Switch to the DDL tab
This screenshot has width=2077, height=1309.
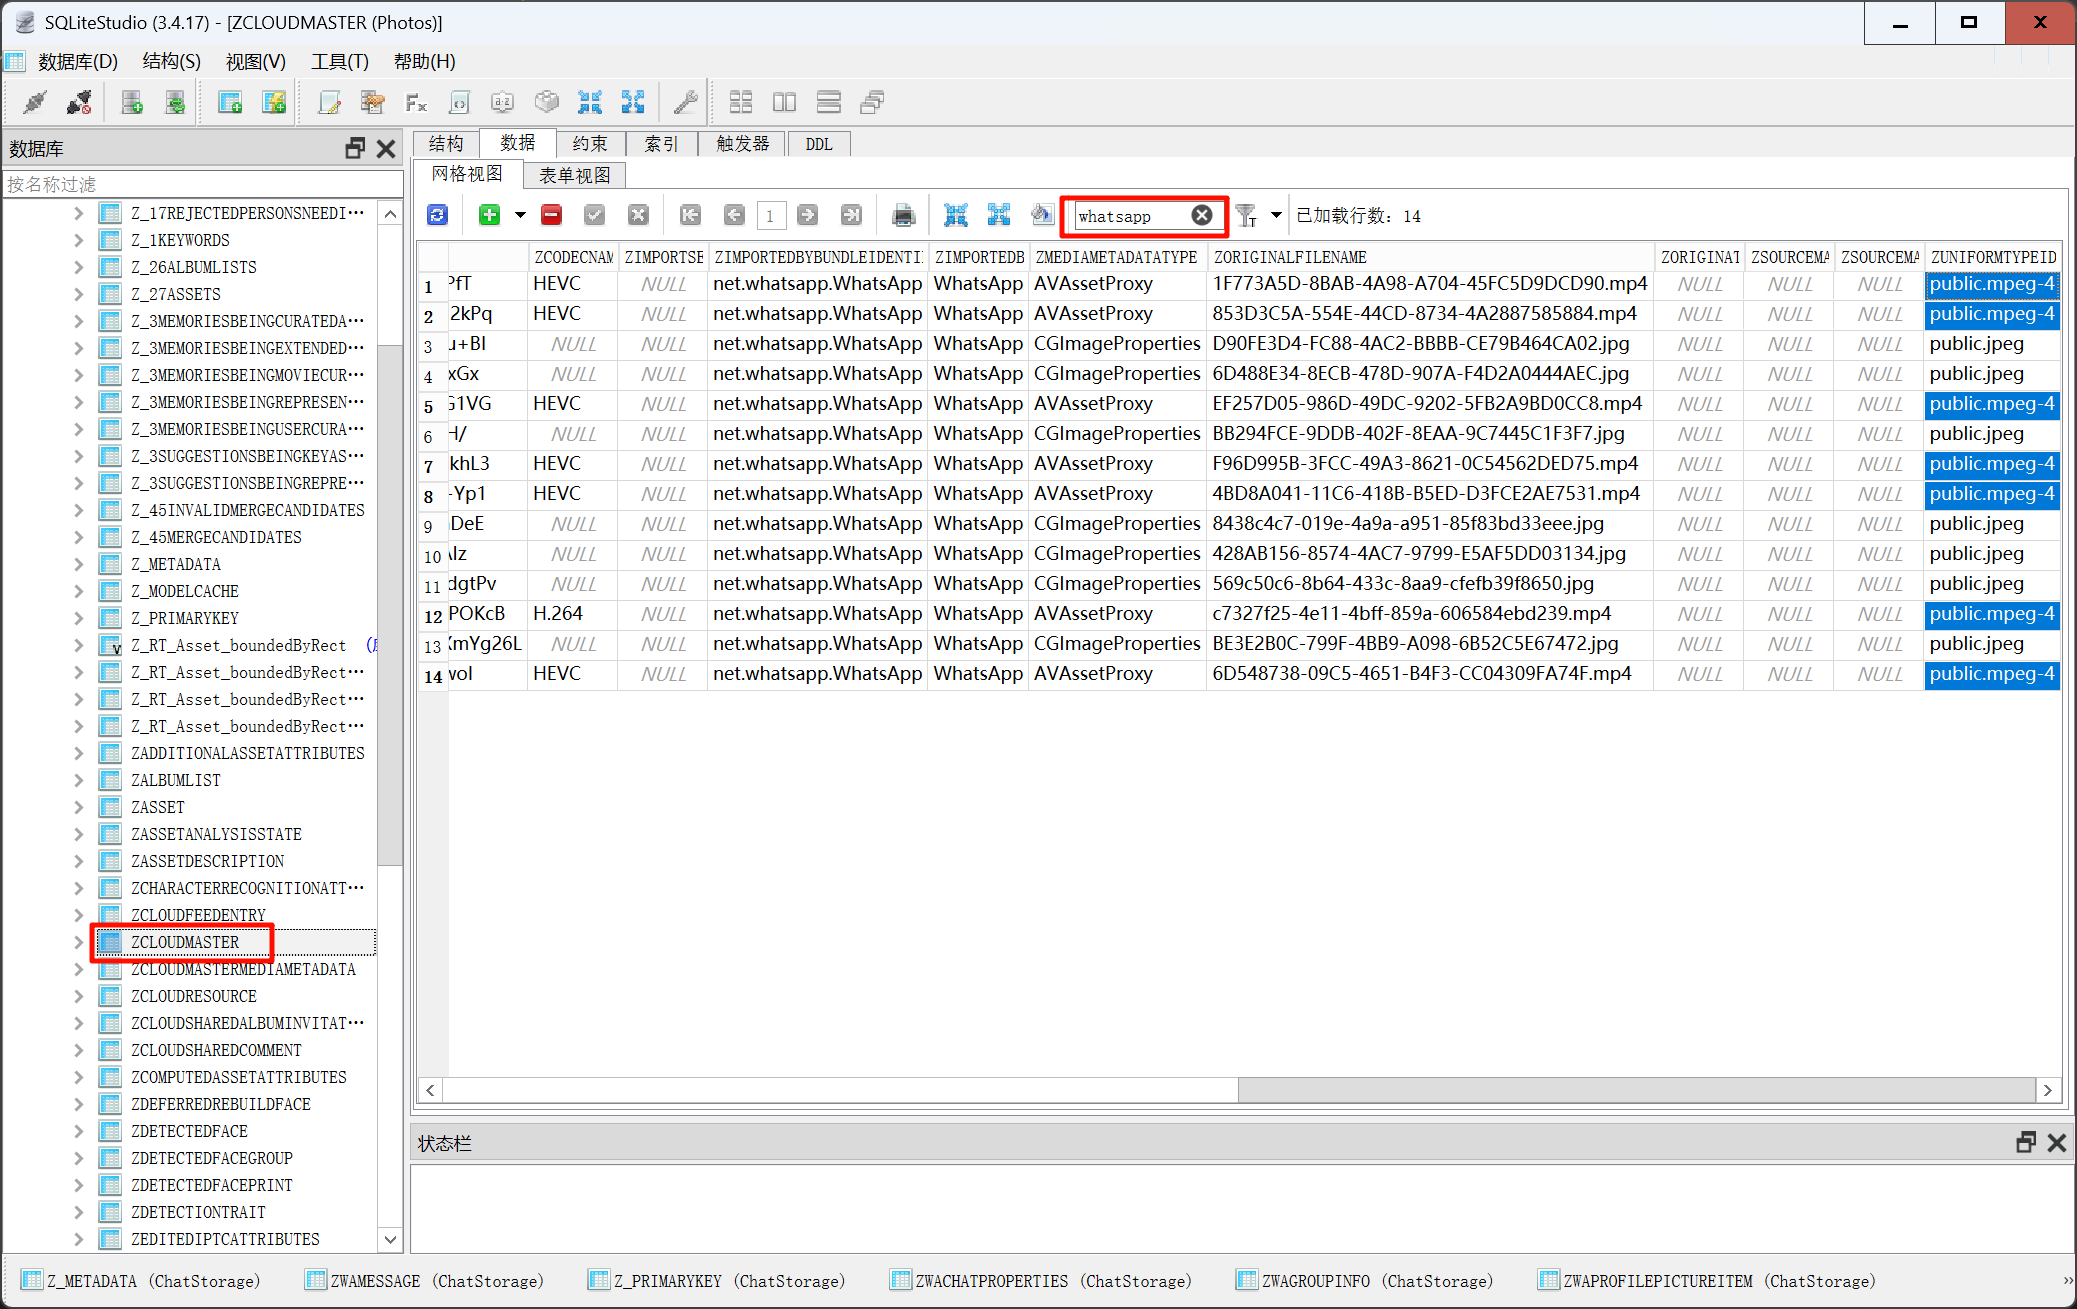818,144
